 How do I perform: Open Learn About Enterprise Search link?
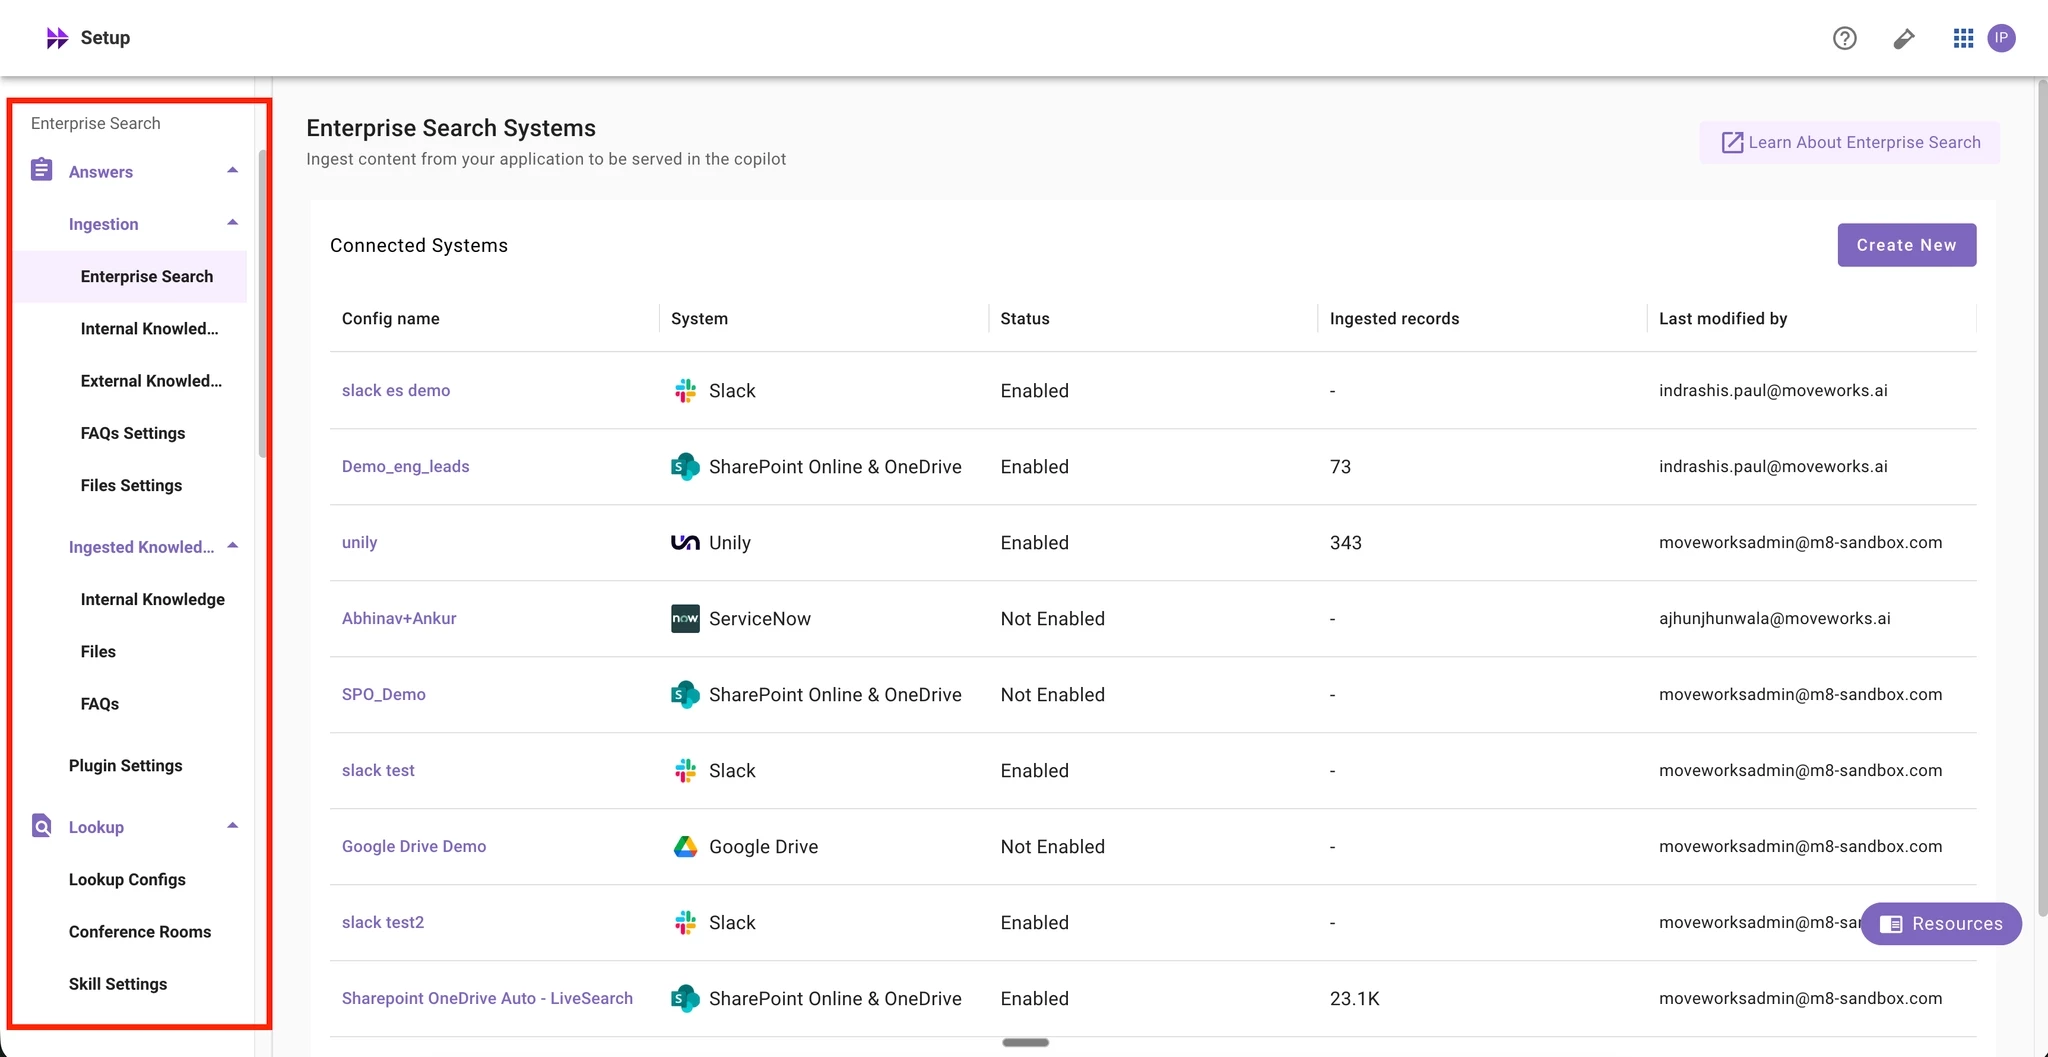(x=1849, y=142)
